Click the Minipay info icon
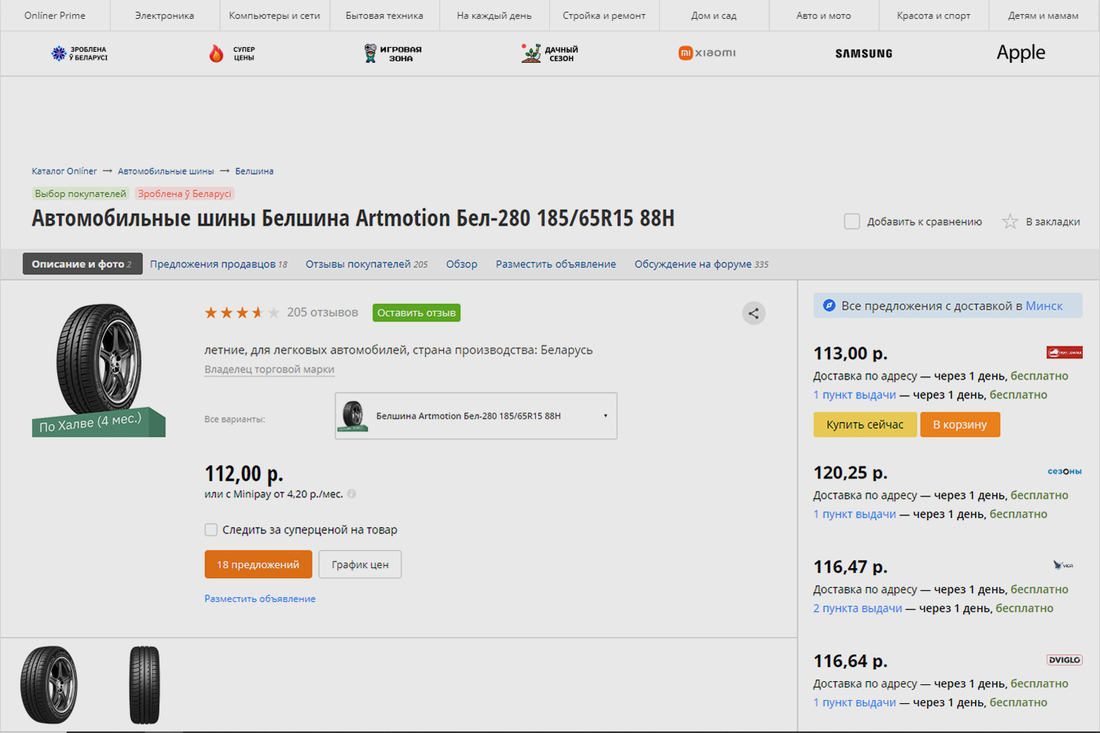Image resolution: width=1100 pixels, height=733 pixels. [x=352, y=493]
